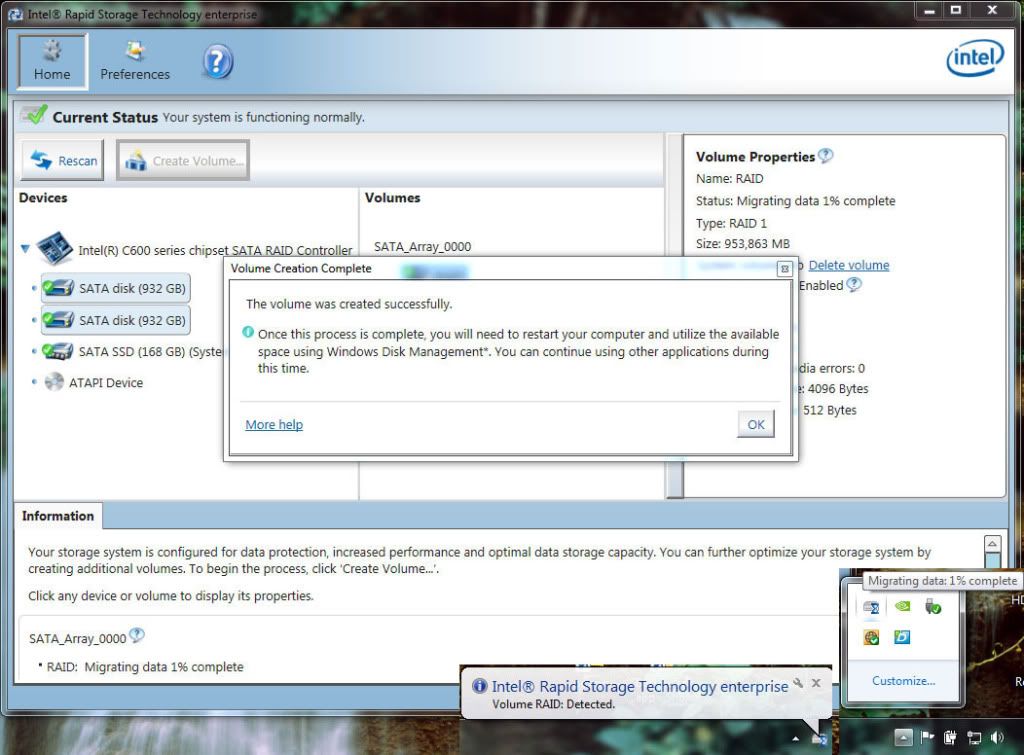Select the ATAPI Device disc icon
This screenshot has height=755, width=1024.
(54, 382)
